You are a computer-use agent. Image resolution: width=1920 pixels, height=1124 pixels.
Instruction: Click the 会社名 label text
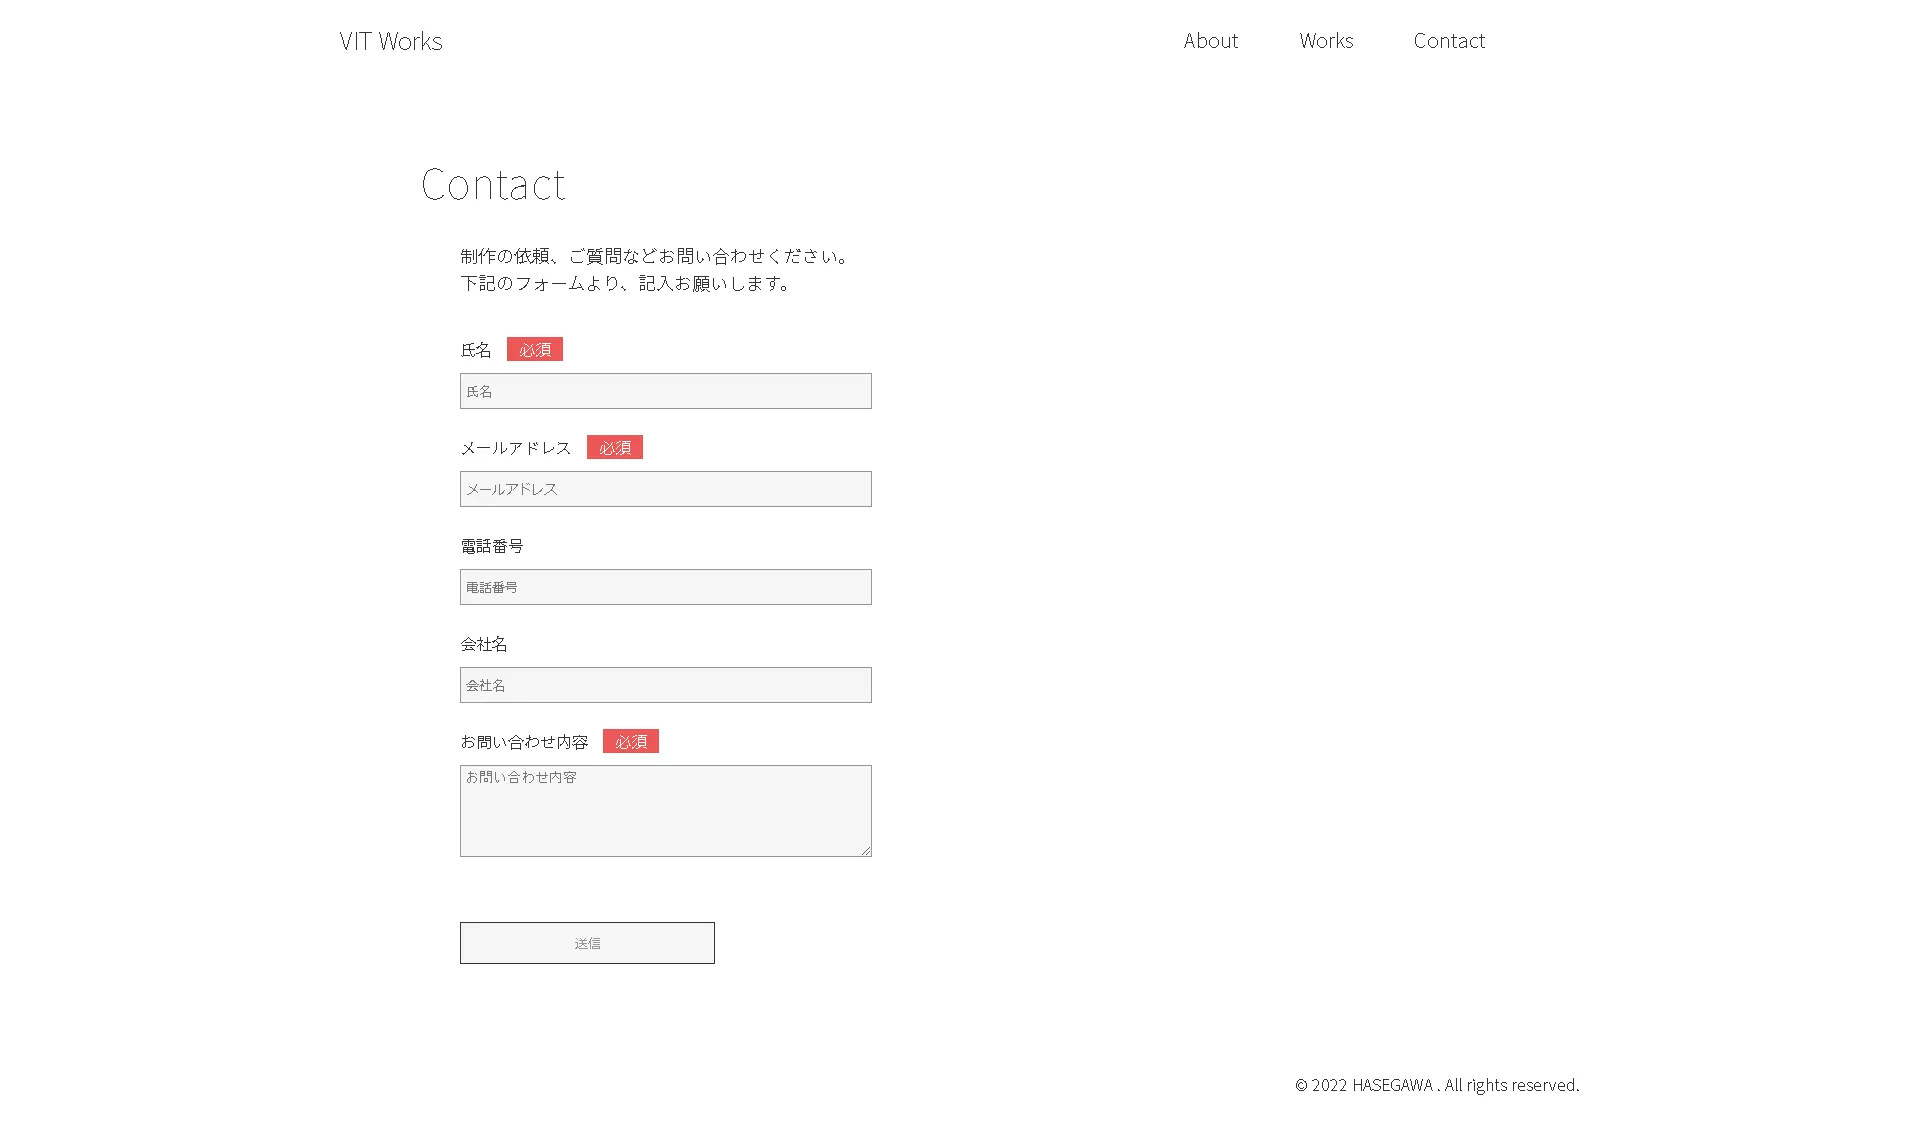click(x=484, y=644)
